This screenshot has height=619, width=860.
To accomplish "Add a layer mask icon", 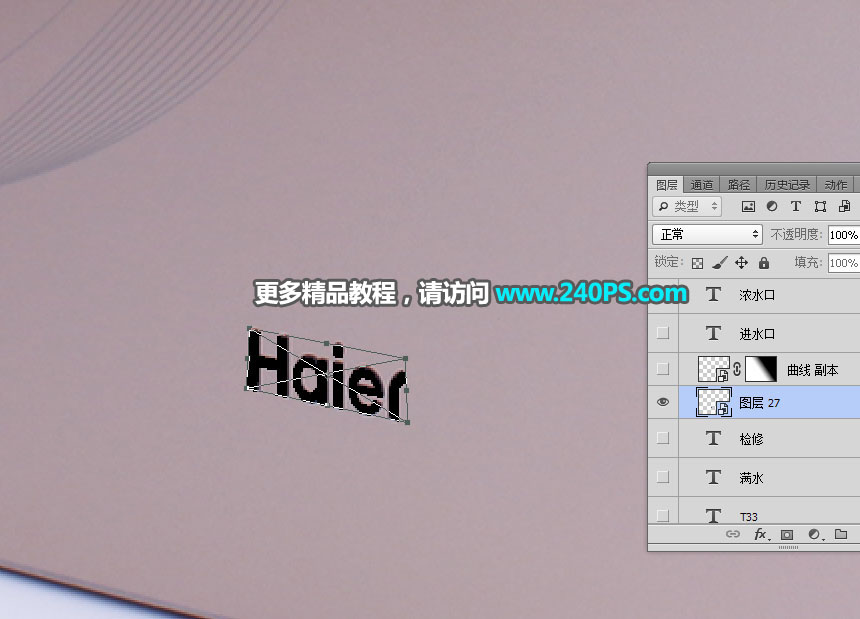I will tap(787, 535).
